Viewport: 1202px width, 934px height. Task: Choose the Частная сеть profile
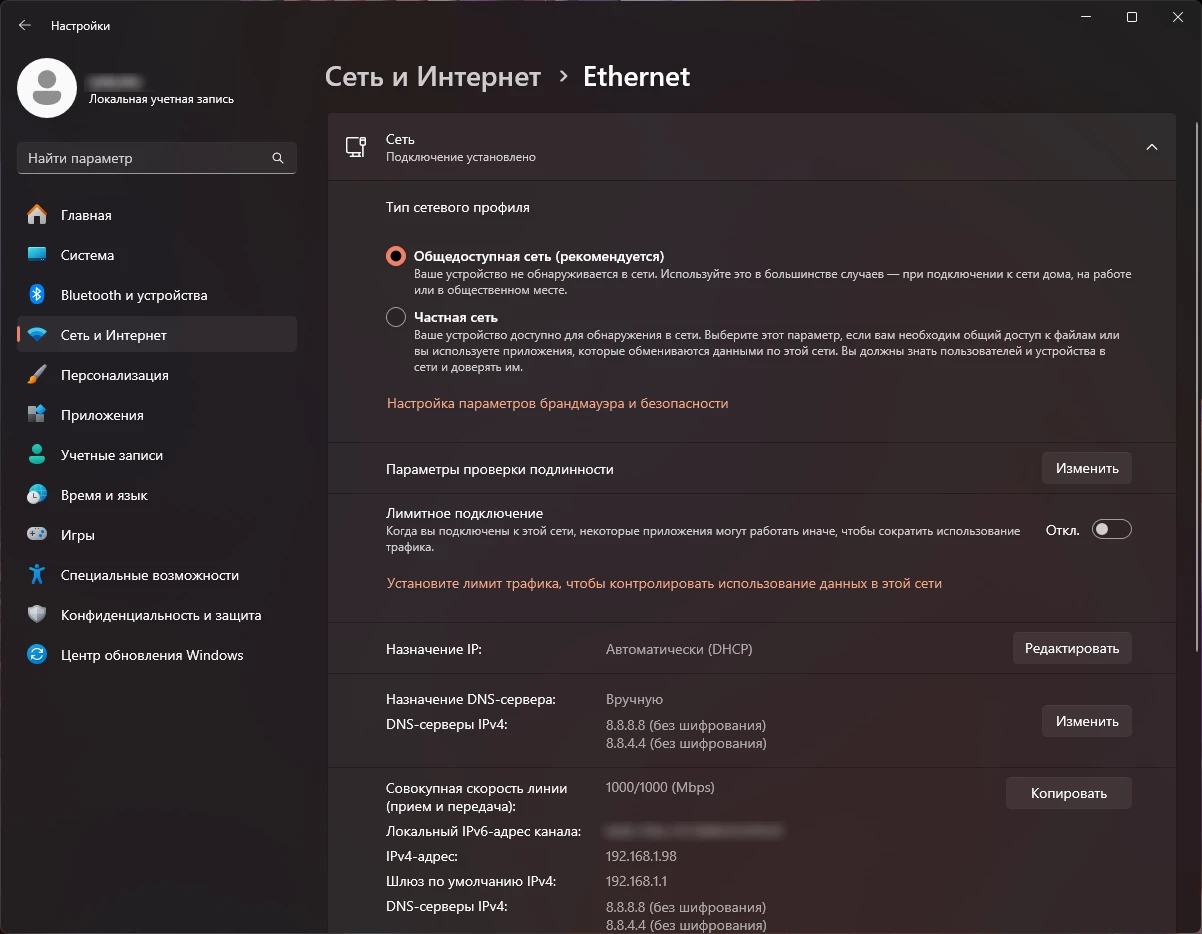pos(394,317)
